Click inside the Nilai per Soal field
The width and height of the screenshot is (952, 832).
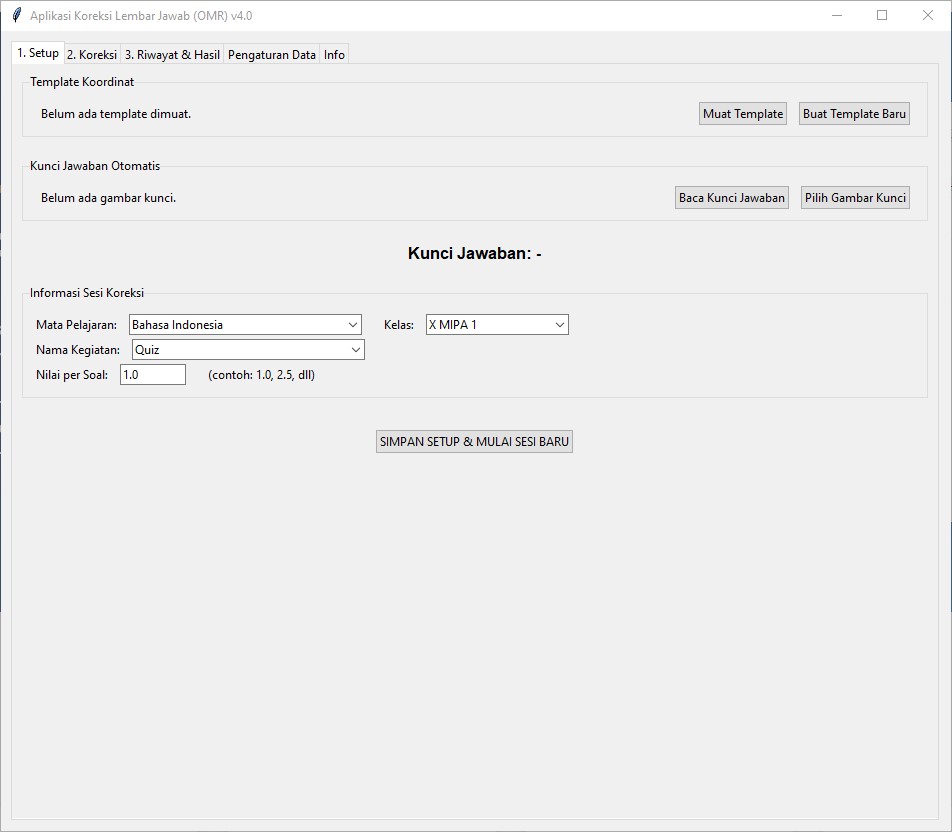[x=151, y=374]
